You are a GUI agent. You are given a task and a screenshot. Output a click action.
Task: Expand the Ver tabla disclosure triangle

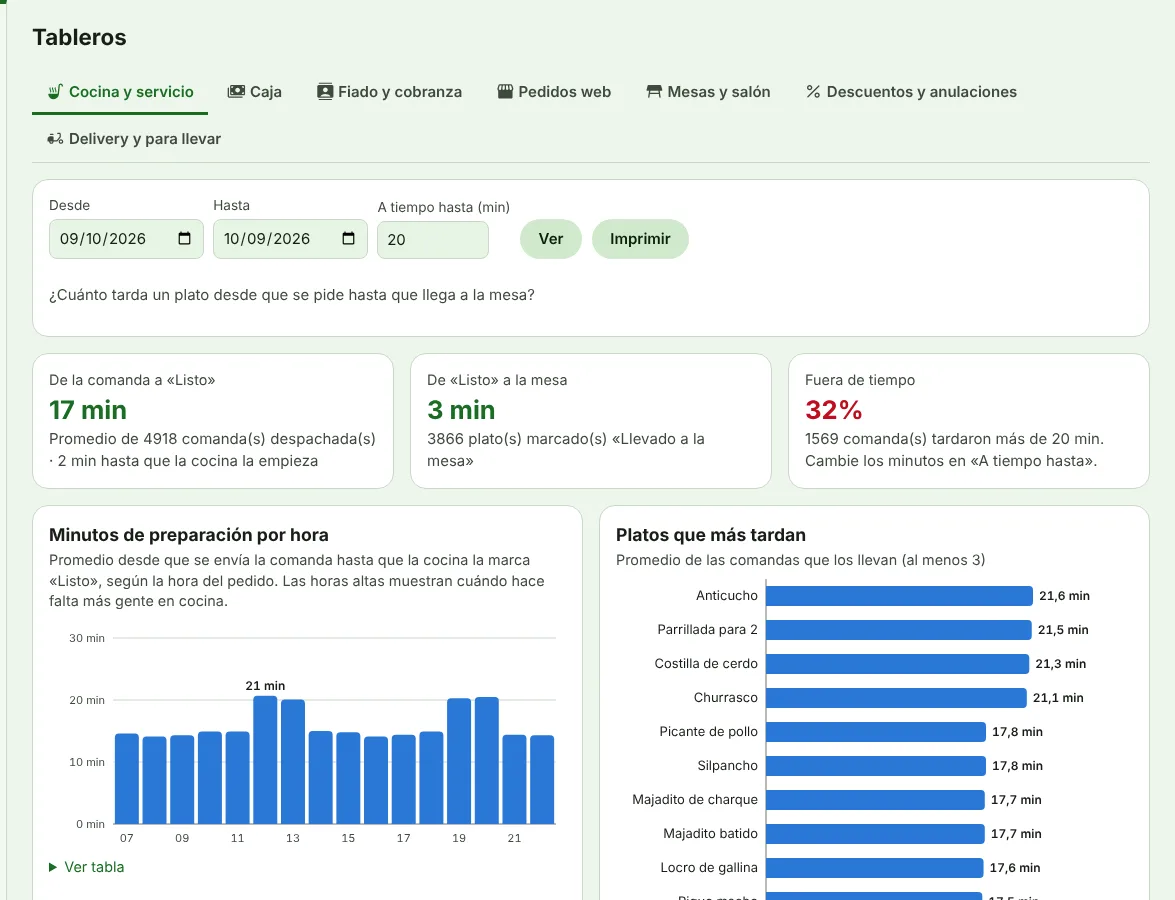pyautogui.click(x=52, y=867)
